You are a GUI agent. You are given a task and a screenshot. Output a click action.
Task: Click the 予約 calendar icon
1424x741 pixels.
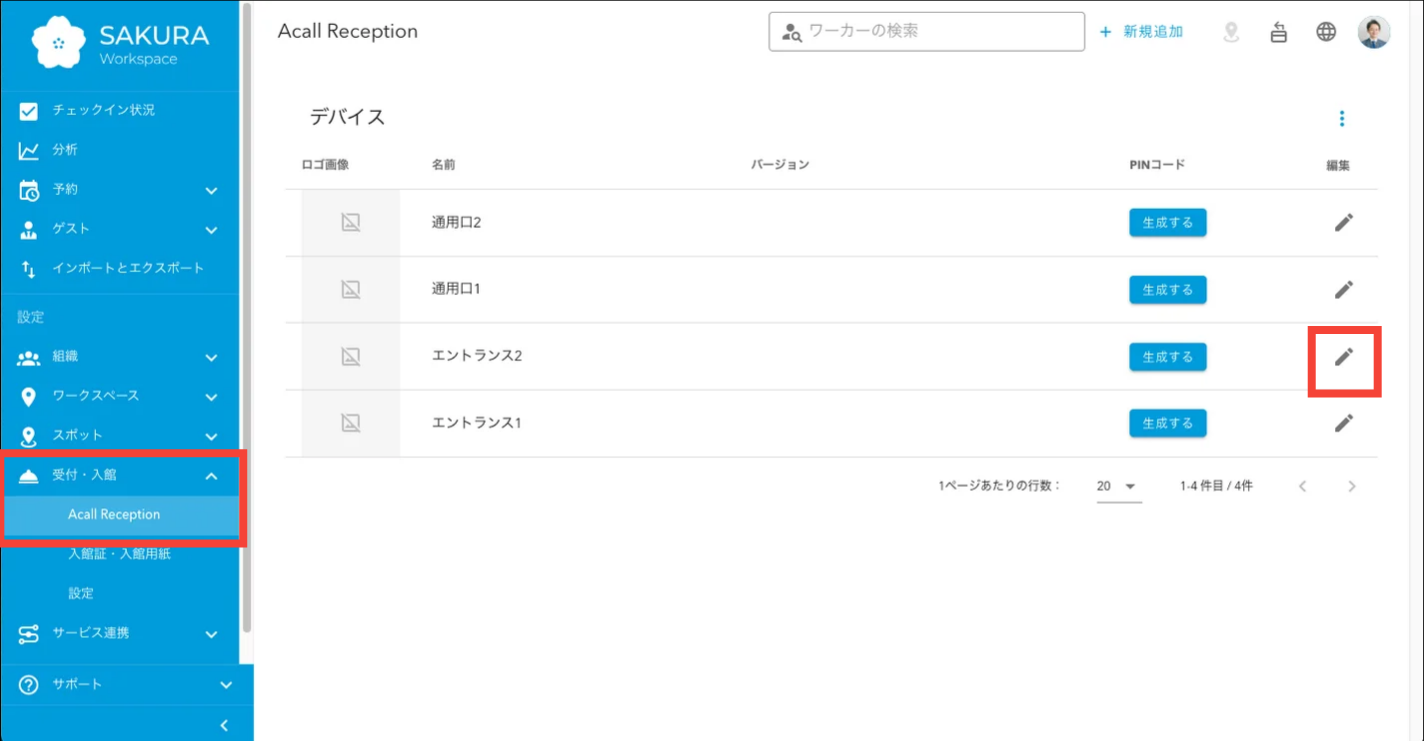coord(29,190)
